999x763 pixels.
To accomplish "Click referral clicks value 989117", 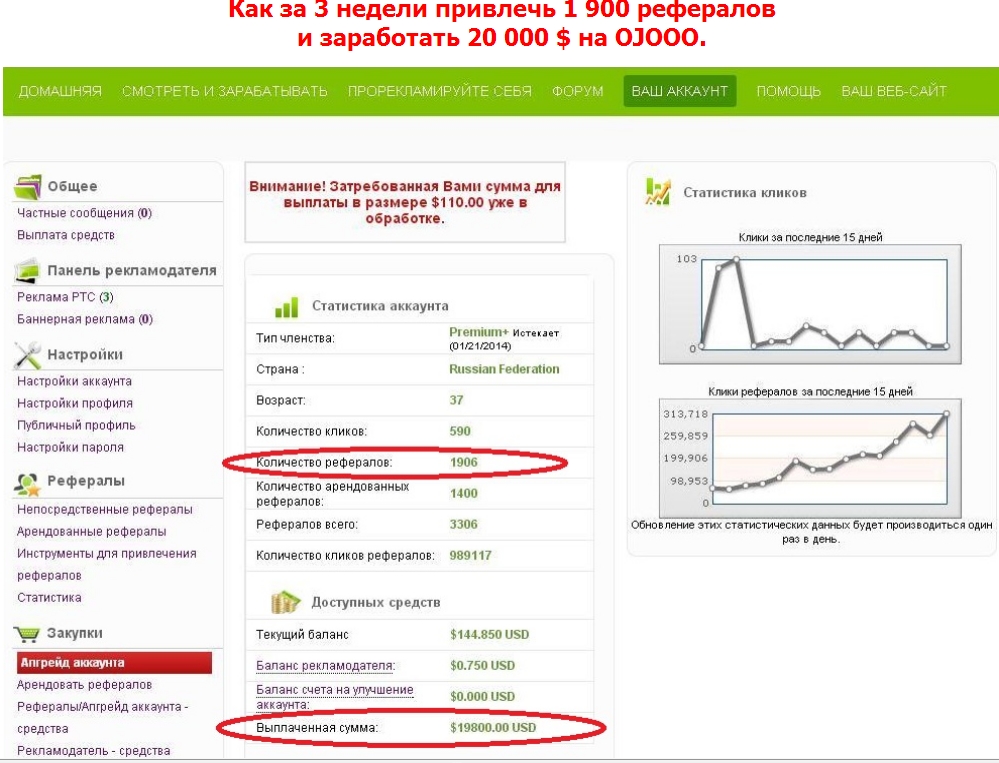I will tap(470, 555).
